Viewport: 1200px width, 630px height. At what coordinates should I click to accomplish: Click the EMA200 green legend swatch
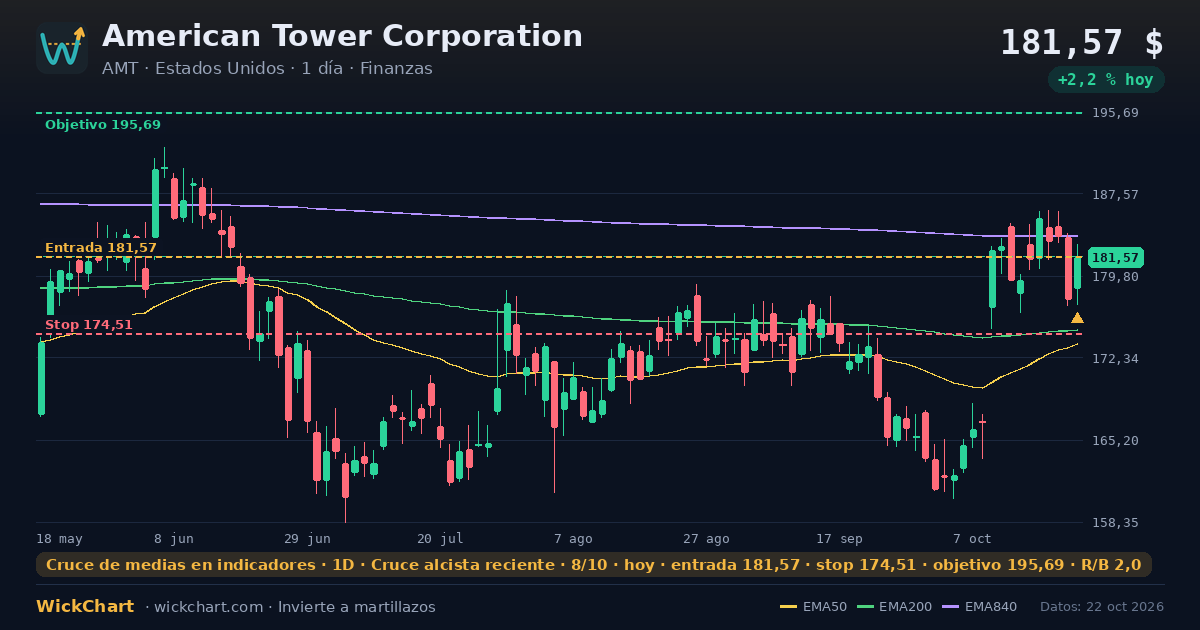click(x=865, y=607)
